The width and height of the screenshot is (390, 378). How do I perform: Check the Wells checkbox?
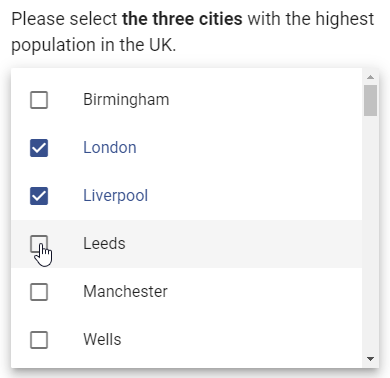(x=39, y=340)
